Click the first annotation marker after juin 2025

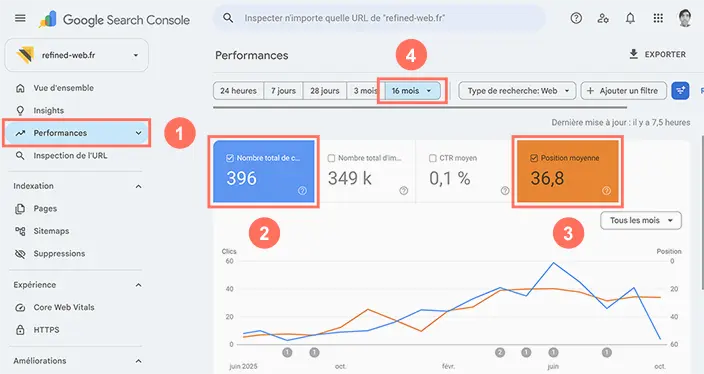tap(287, 352)
